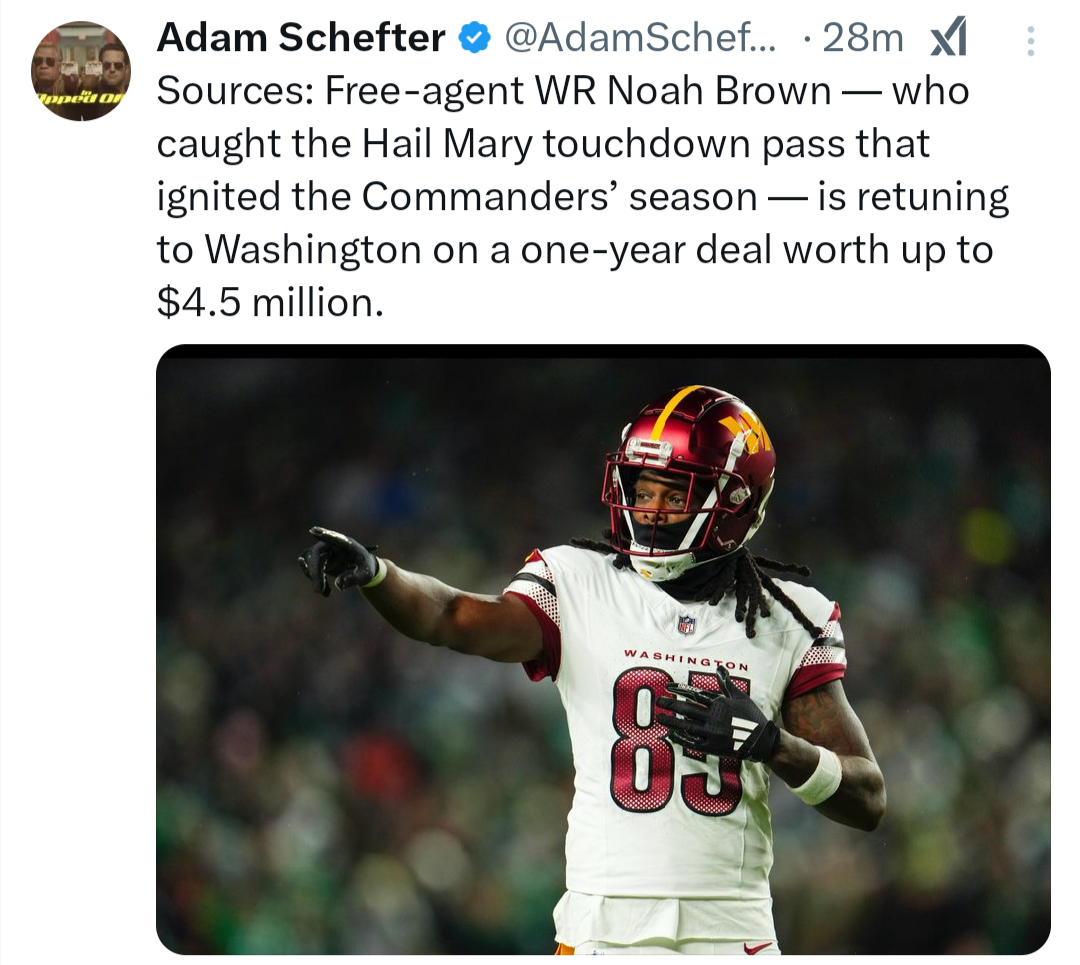
Task: Click the "Commanders’ season" phrase in tweet
Action: click(x=559, y=197)
